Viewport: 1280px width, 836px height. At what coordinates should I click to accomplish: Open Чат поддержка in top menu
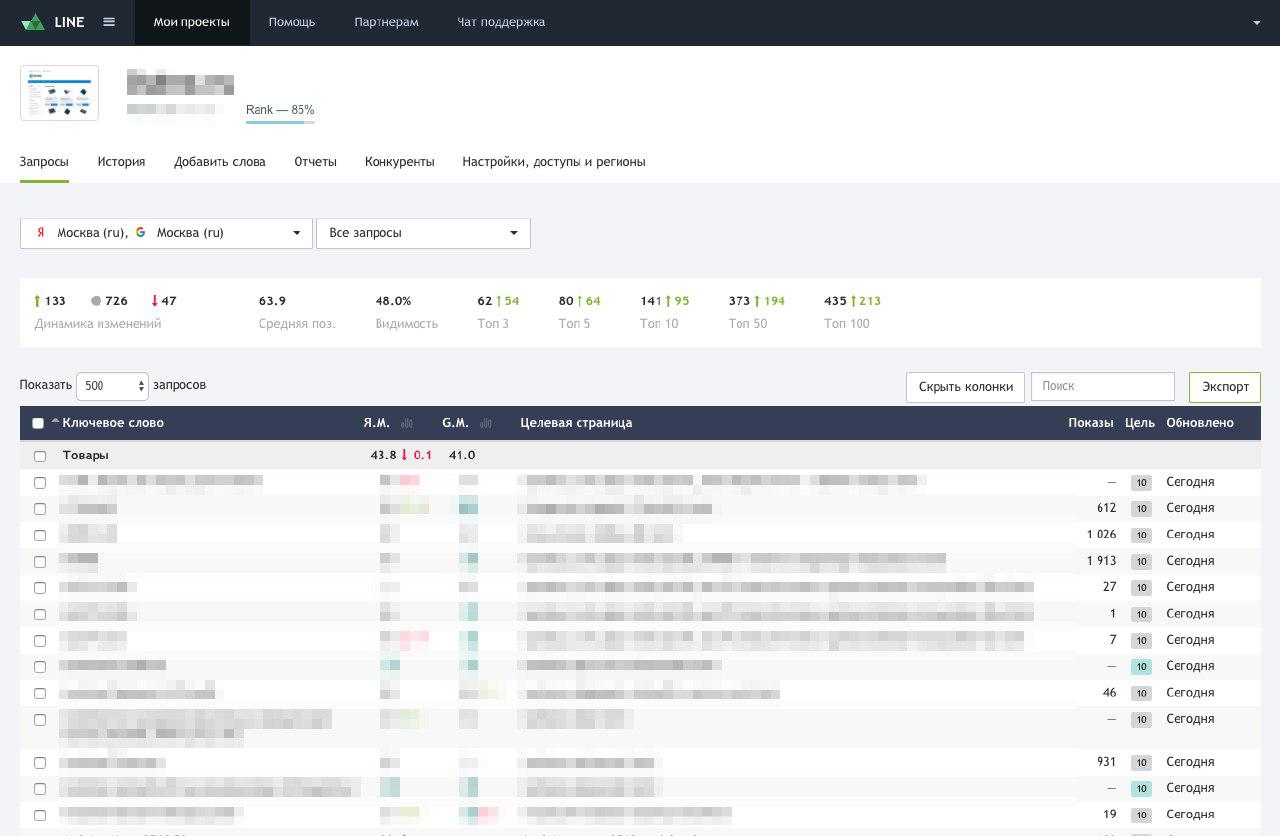pos(501,22)
